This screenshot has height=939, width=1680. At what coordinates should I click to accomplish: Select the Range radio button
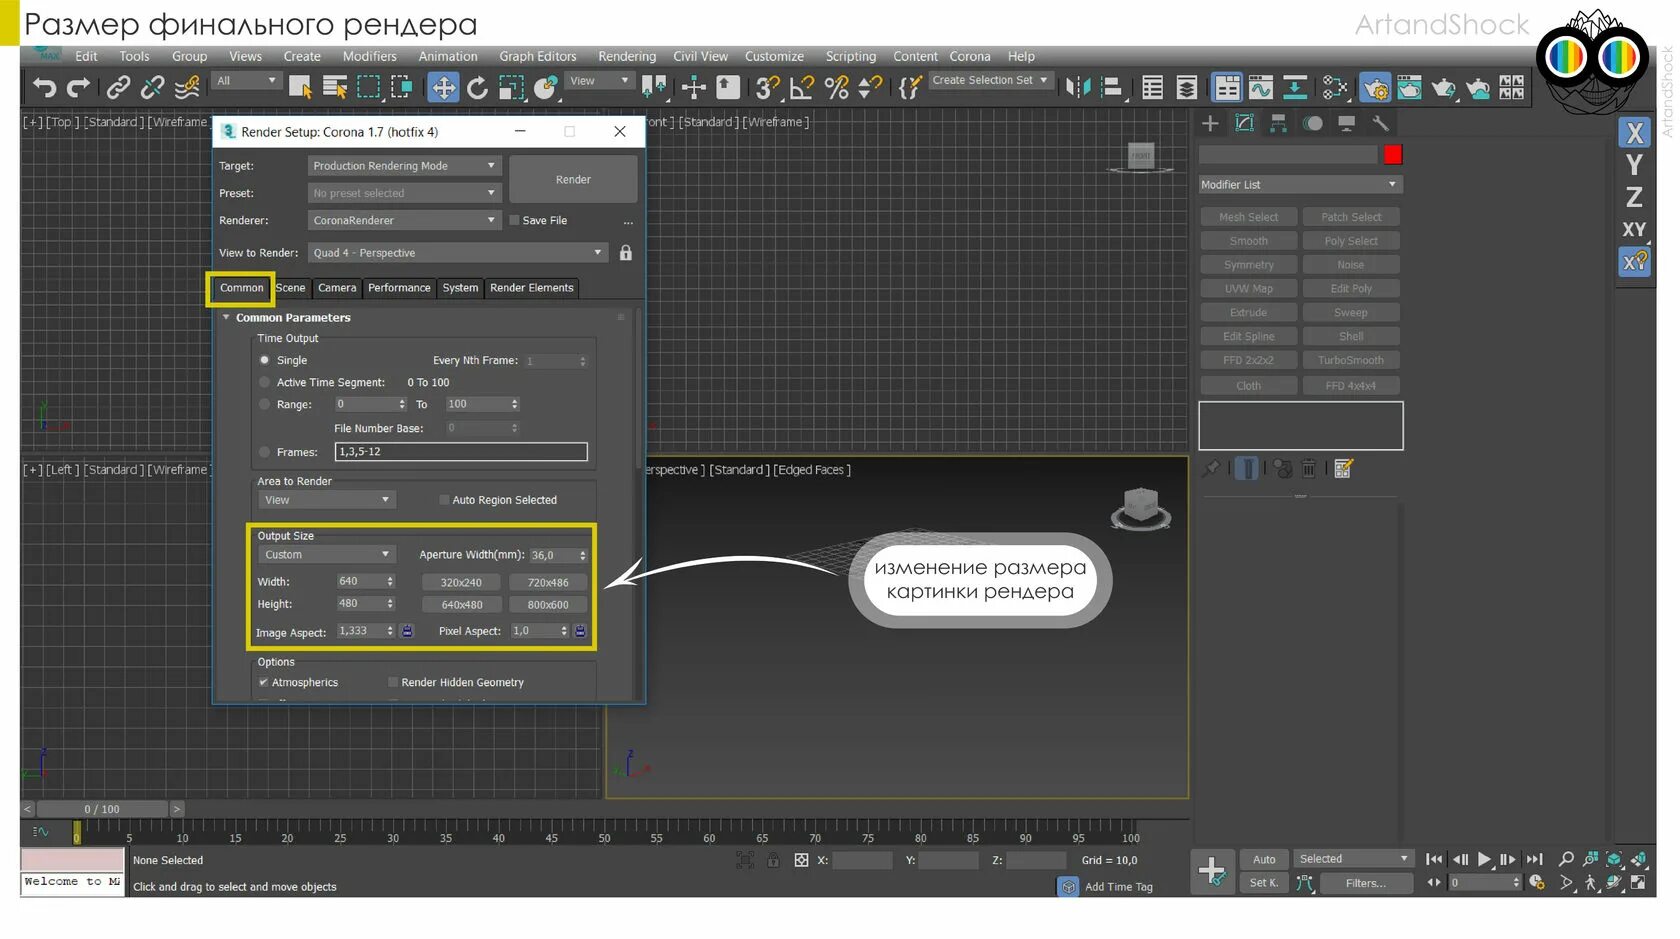(x=265, y=404)
